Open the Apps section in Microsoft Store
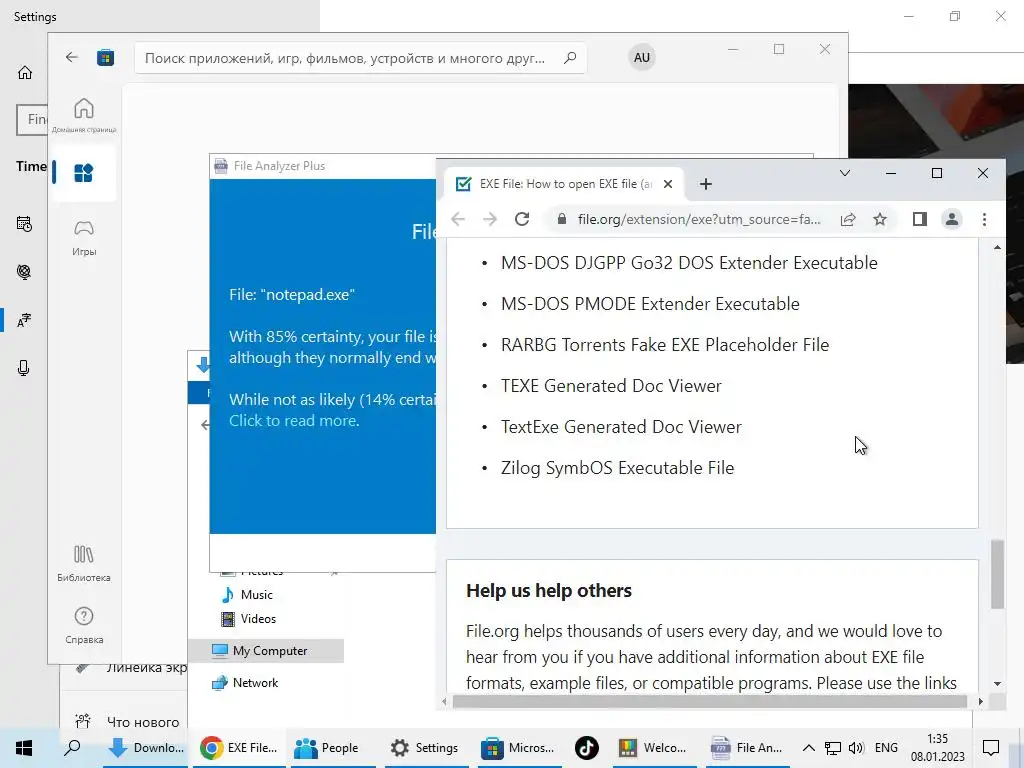 [x=84, y=173]
